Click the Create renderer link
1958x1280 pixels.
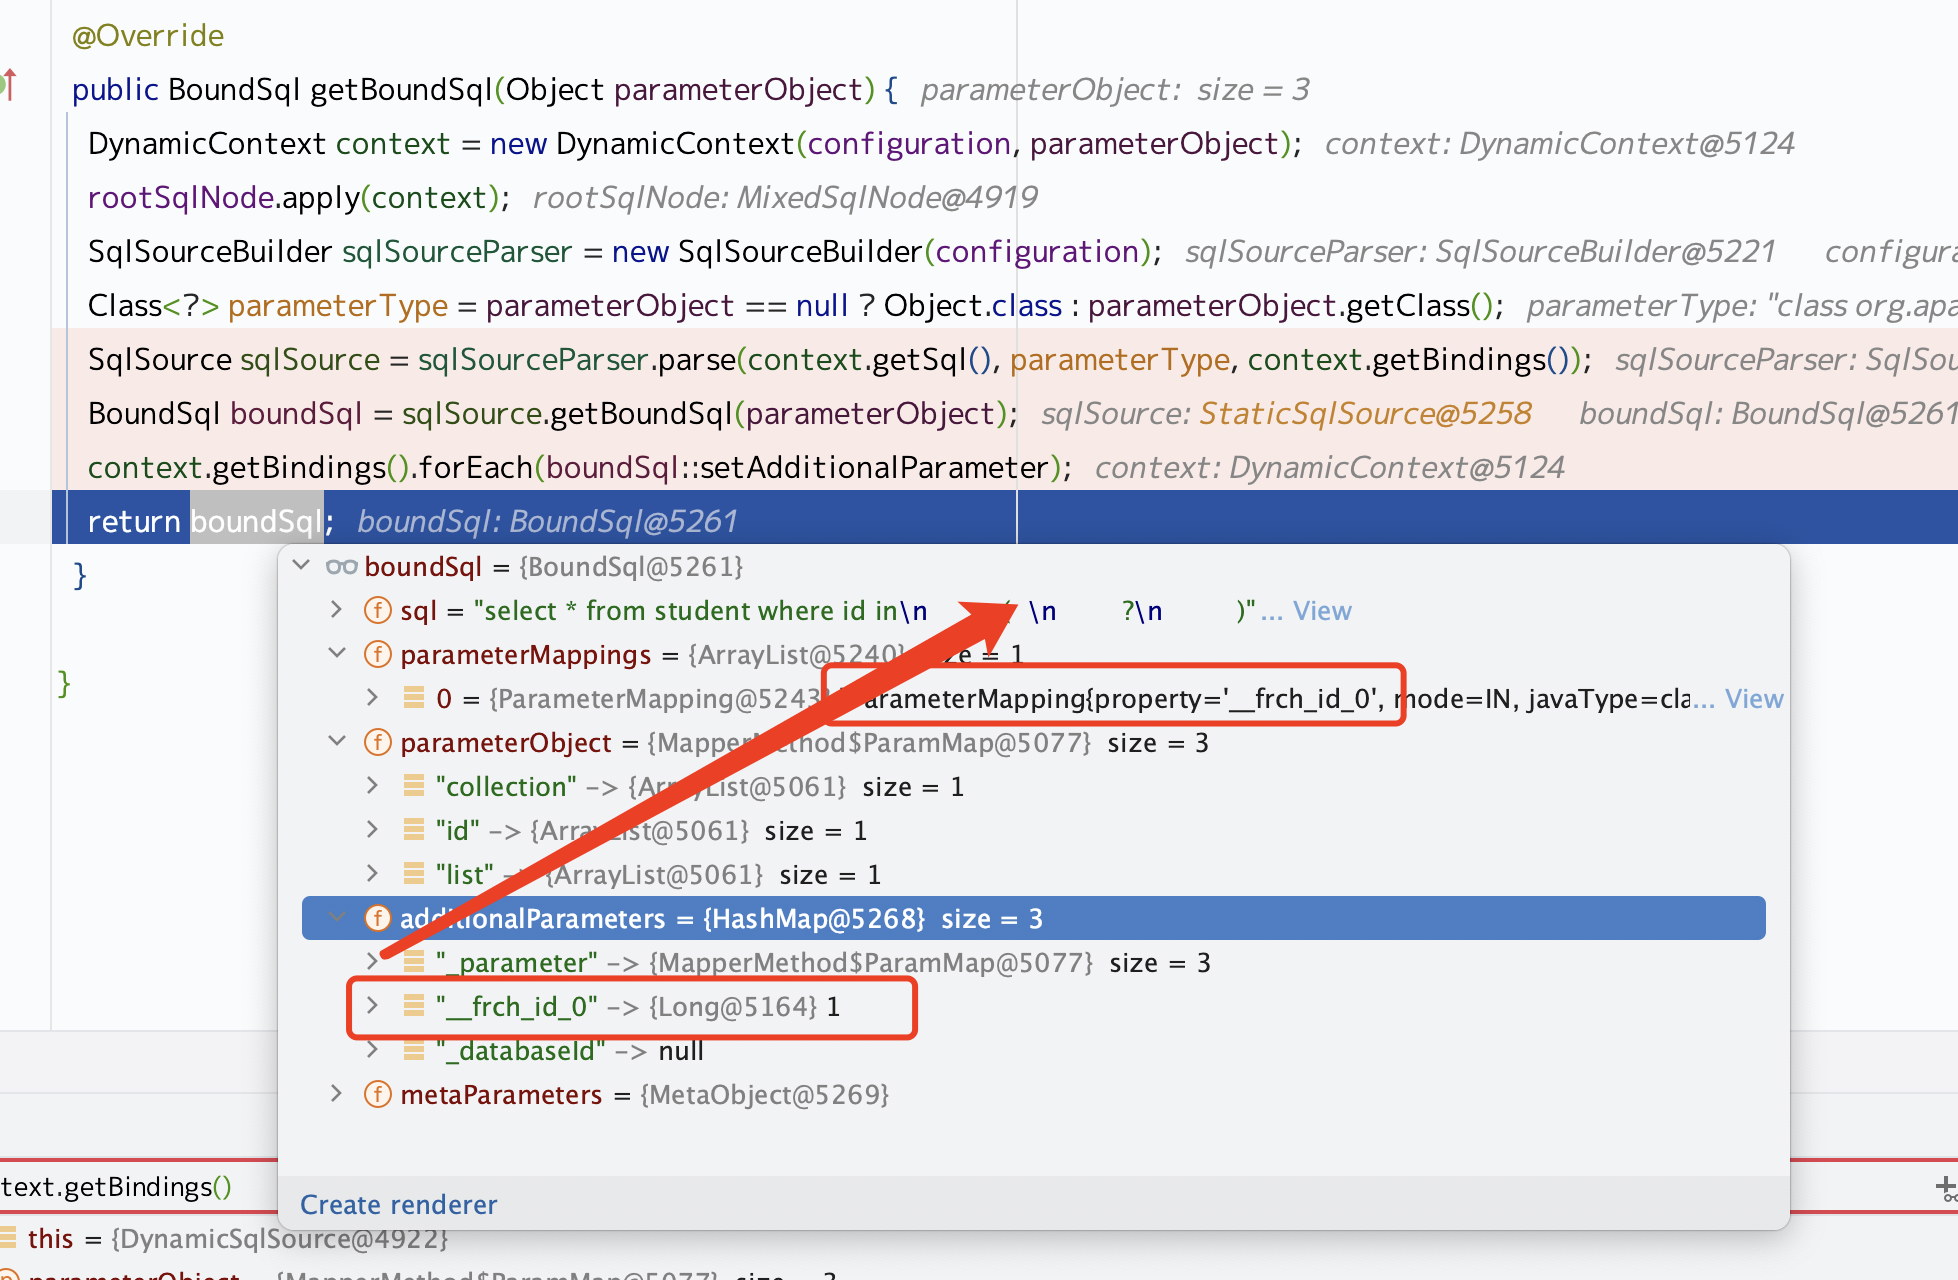point(398,1204)
